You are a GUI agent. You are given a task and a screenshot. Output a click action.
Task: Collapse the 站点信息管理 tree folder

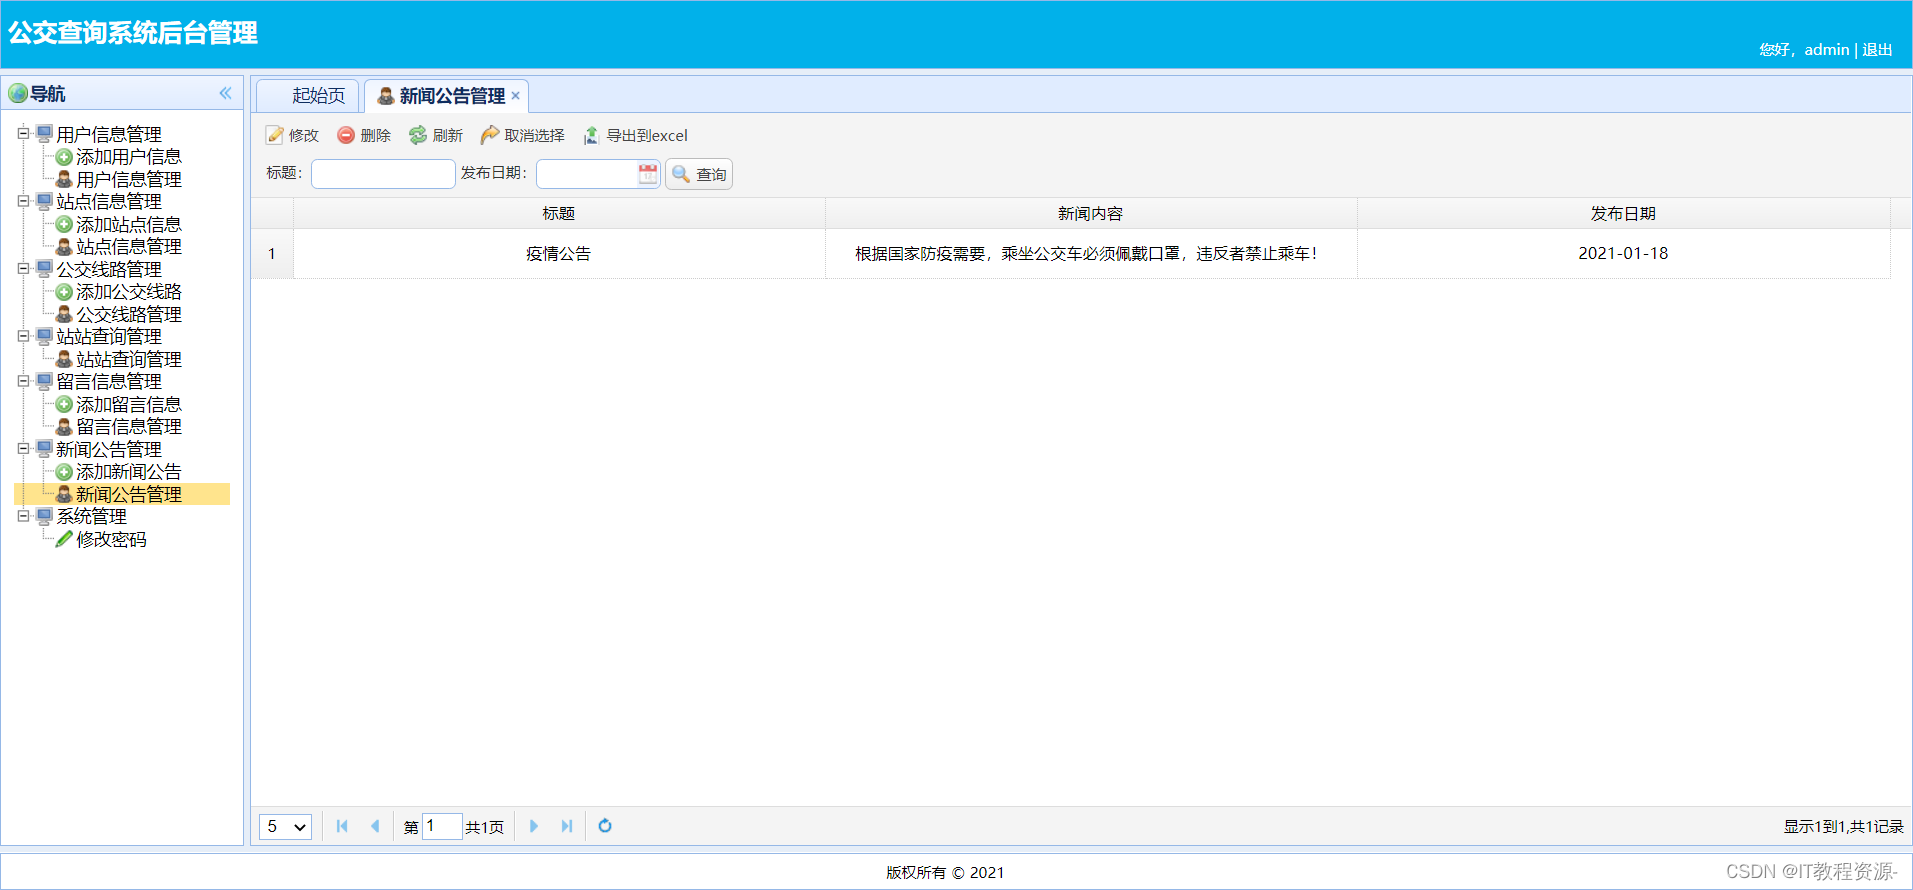coord(23,201)
